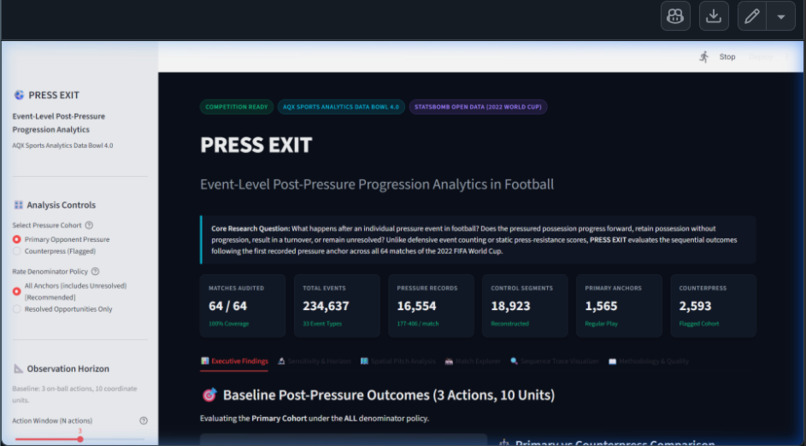Image resolution: width=806 pixels, height=446 pixels.
Task: Click the globe icon beside PRESS EXIT sidebar title
Action: pos(19,95)
